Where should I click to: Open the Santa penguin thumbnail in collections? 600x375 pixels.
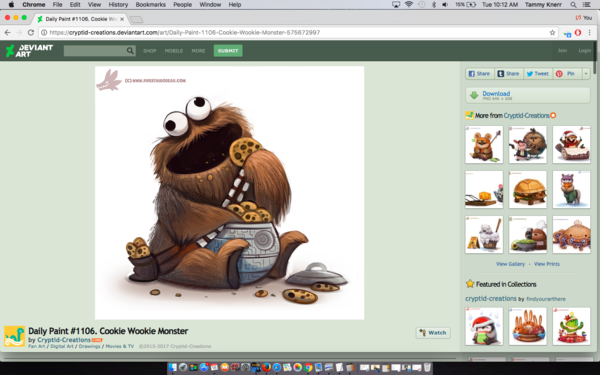tap(484, 326)
